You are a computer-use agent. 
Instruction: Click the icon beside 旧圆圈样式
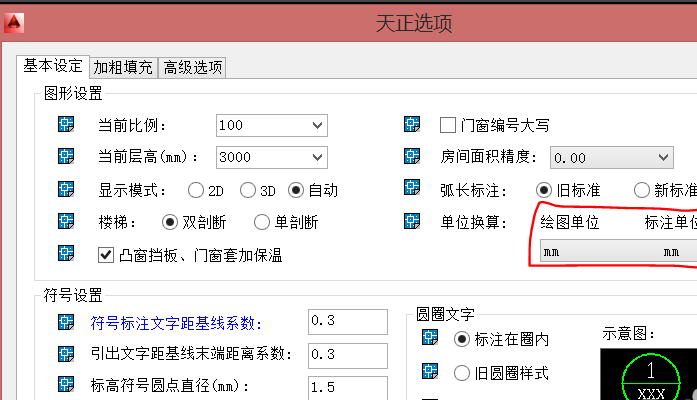429,371
